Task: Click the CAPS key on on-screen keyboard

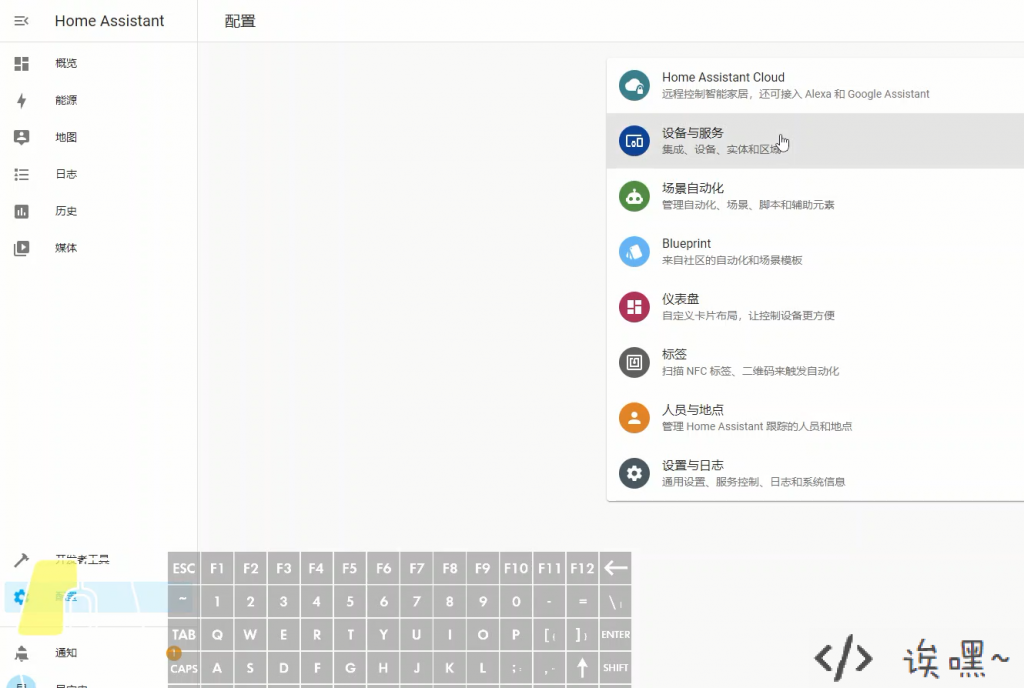Action: click(x=184, y=668)
